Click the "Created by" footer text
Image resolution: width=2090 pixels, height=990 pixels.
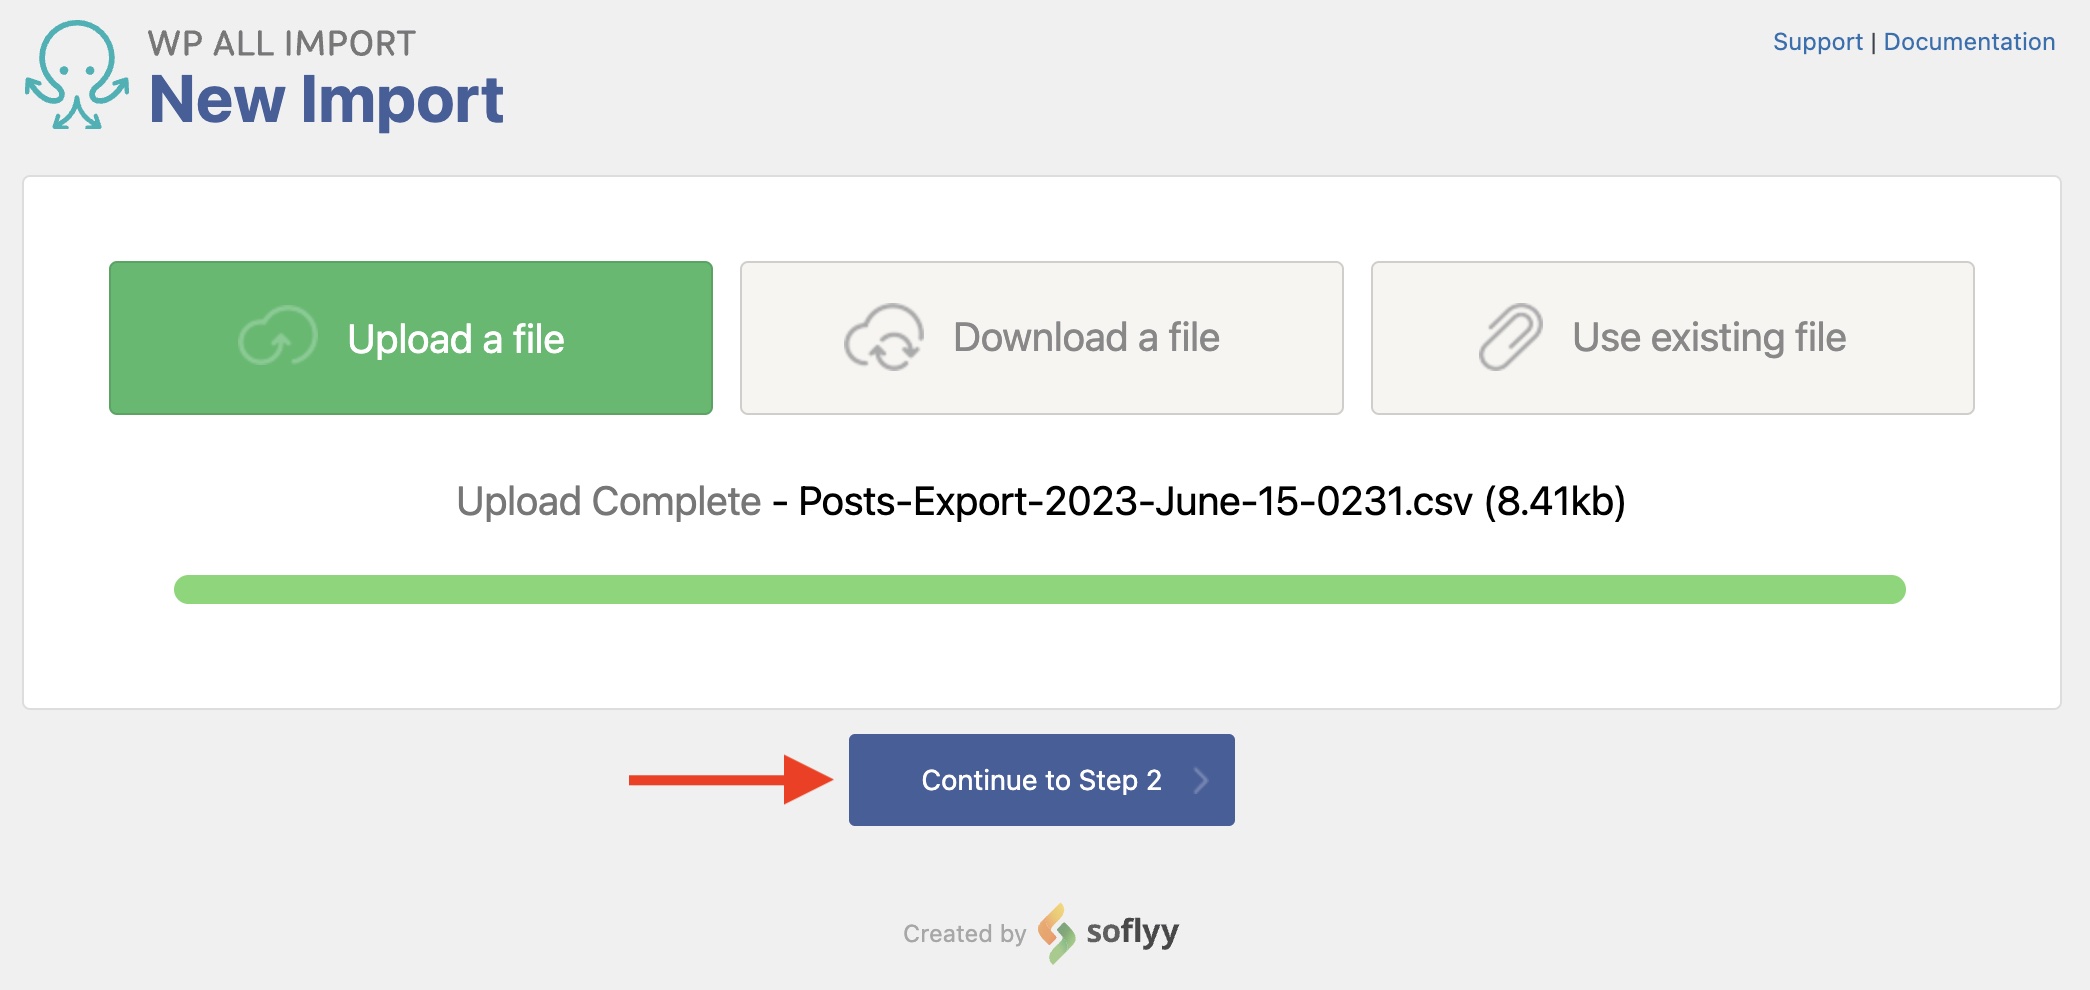pos(964,934)
